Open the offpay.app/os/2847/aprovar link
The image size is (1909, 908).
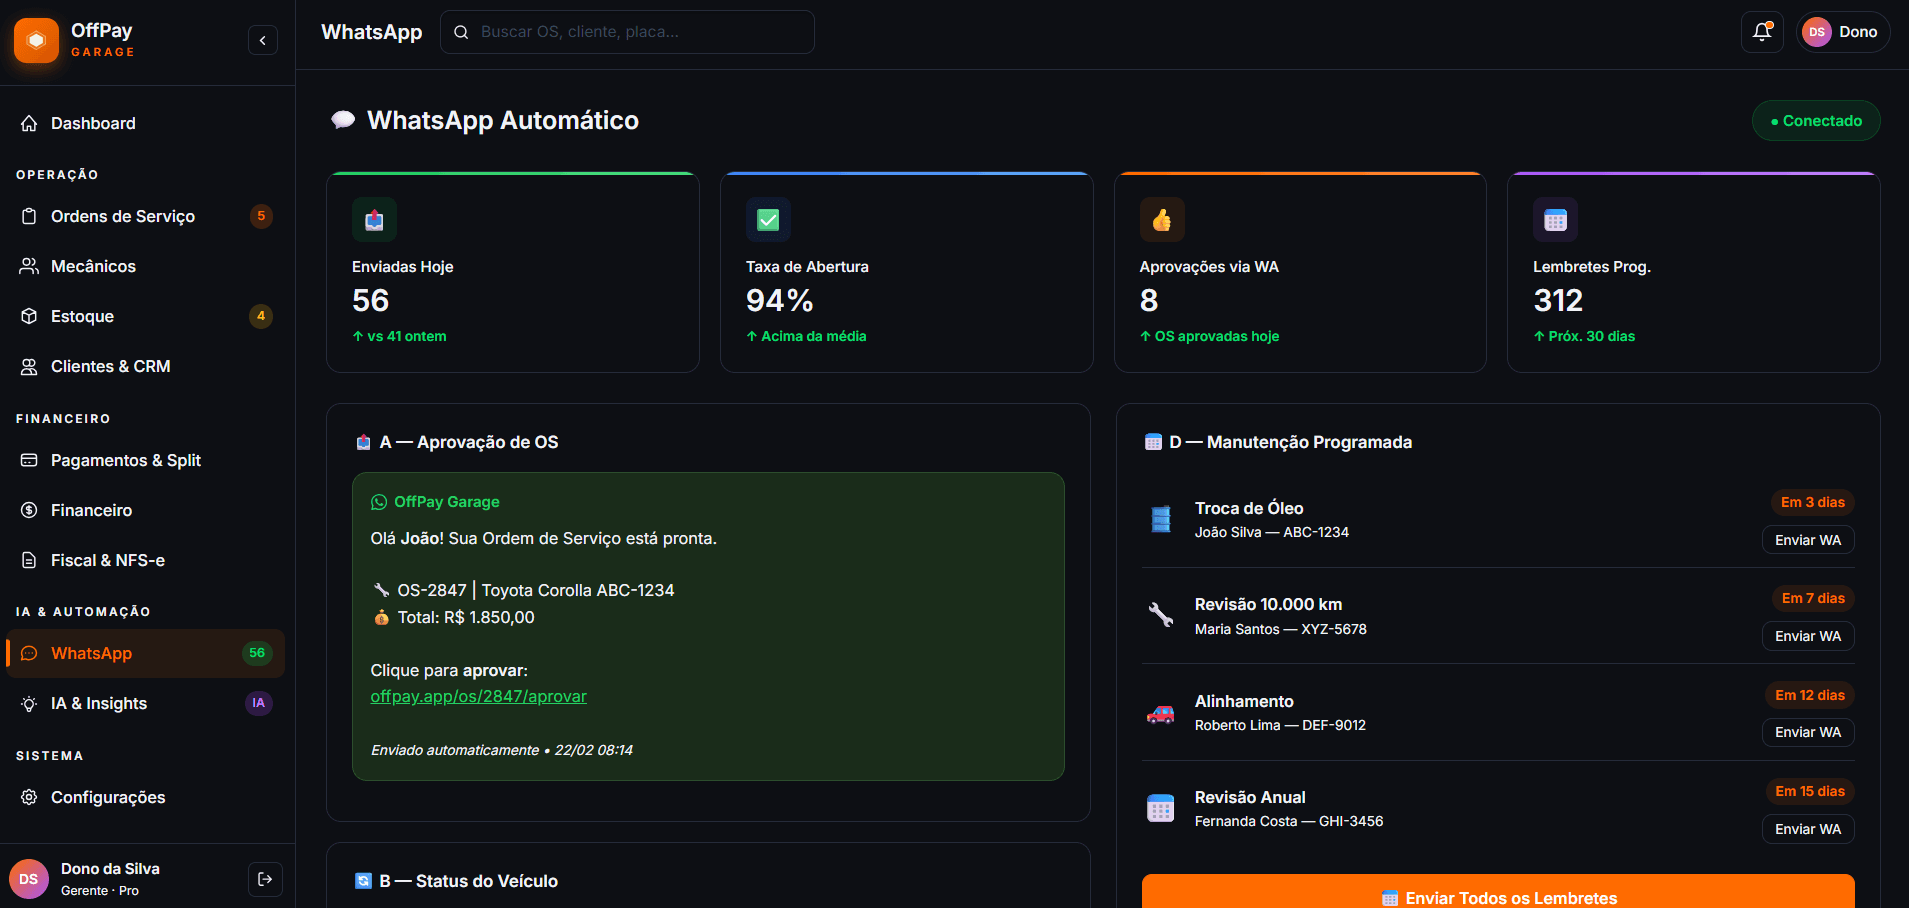click(478, 696)
